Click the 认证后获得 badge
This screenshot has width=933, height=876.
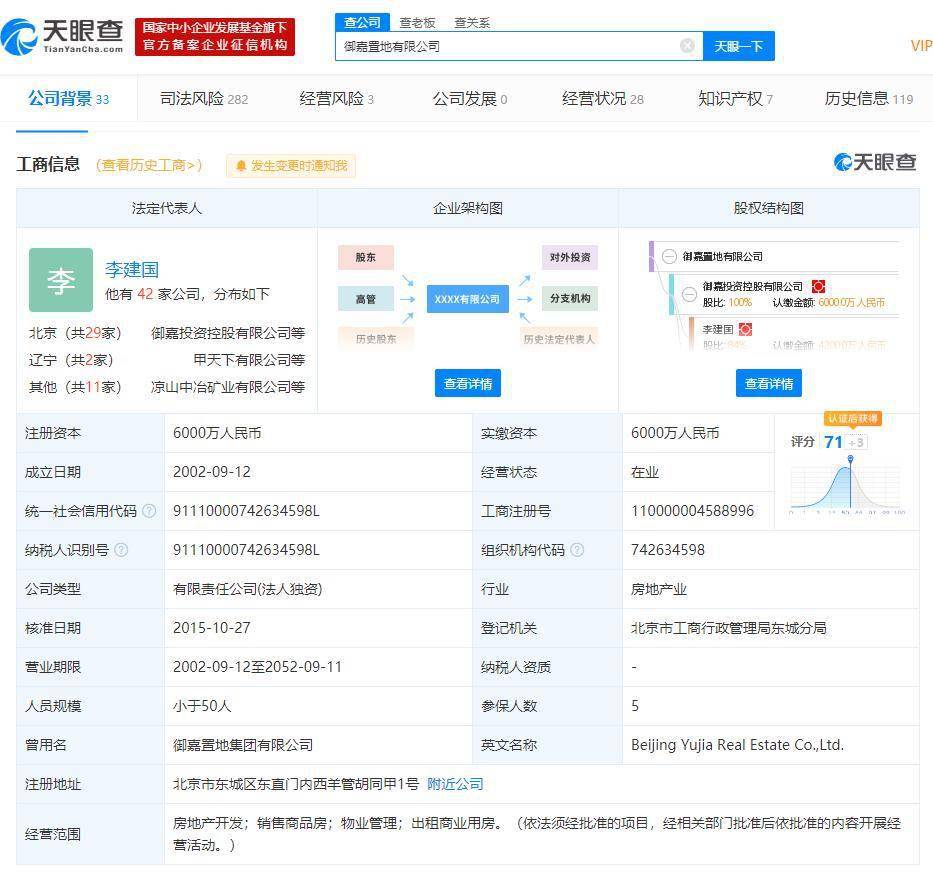coord(853,418)
